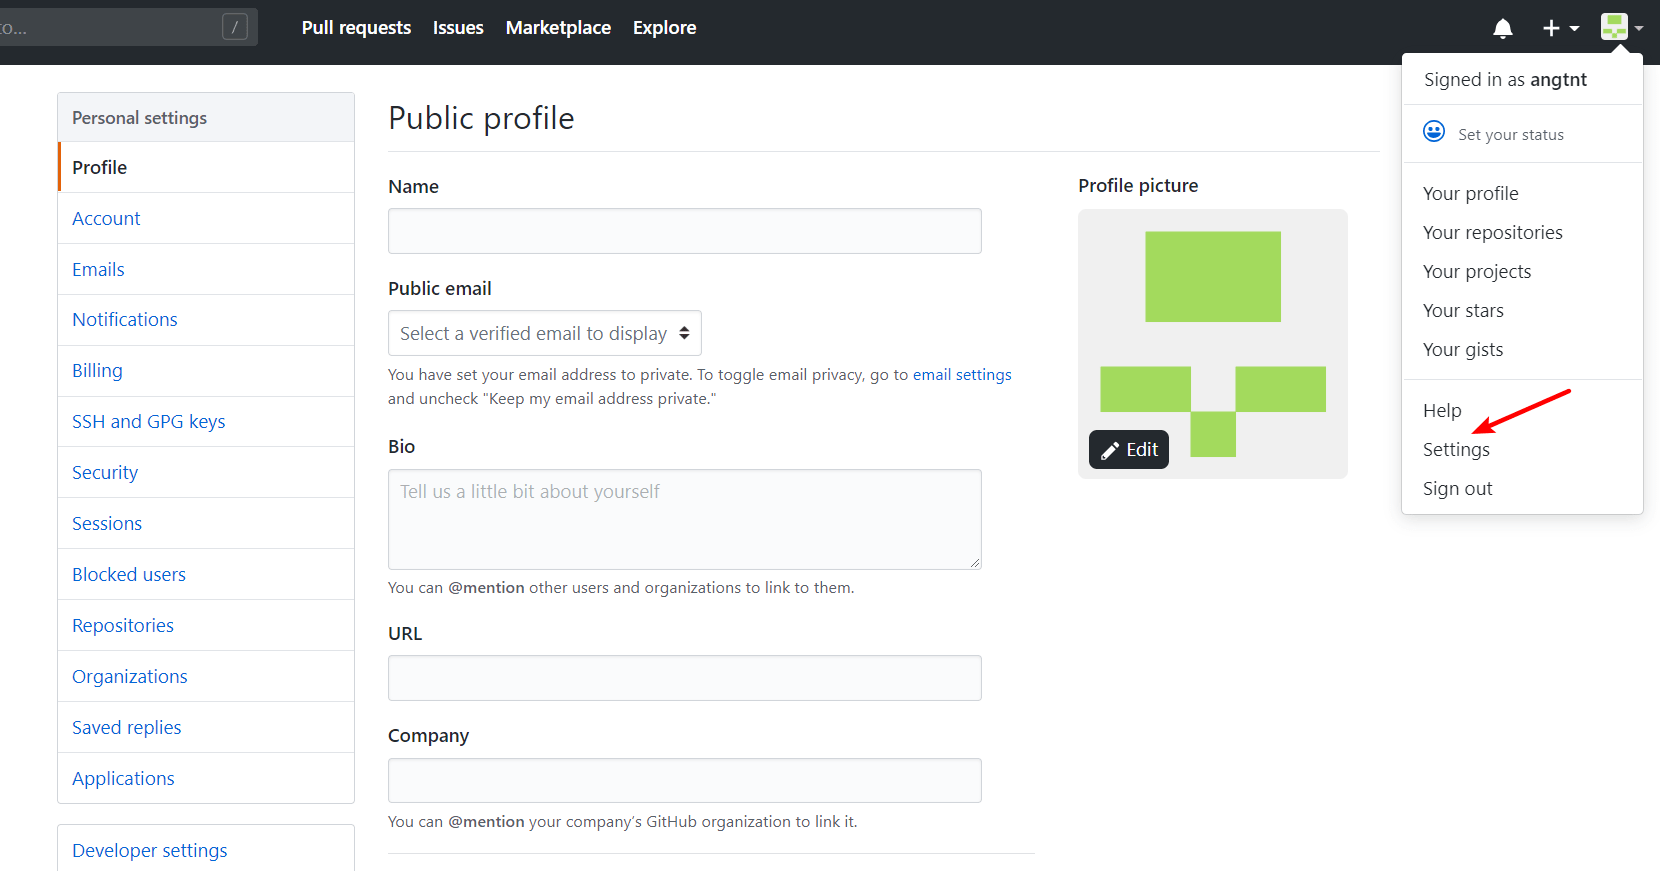Click the slash search shortcut icon
The height and width of the screenshot is (871, 1660).
(x=234, y=27)
